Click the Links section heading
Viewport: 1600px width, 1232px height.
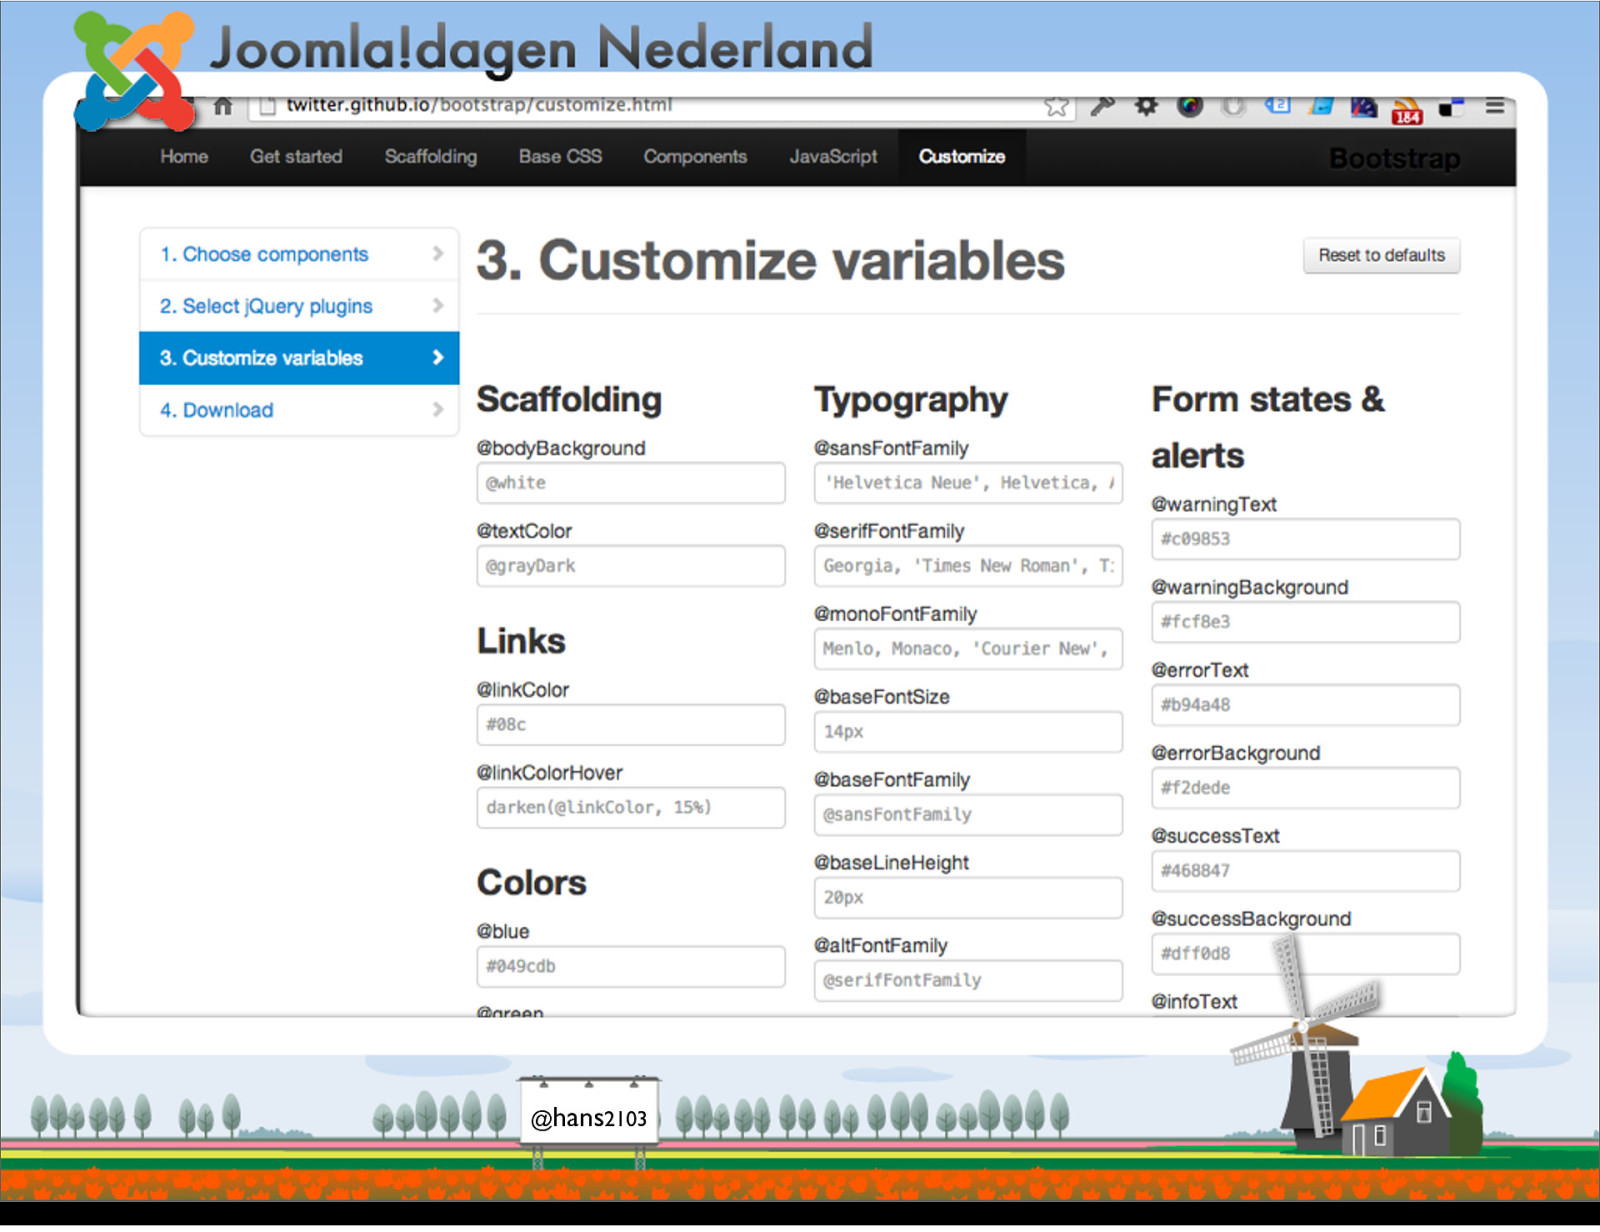point(521,641)
